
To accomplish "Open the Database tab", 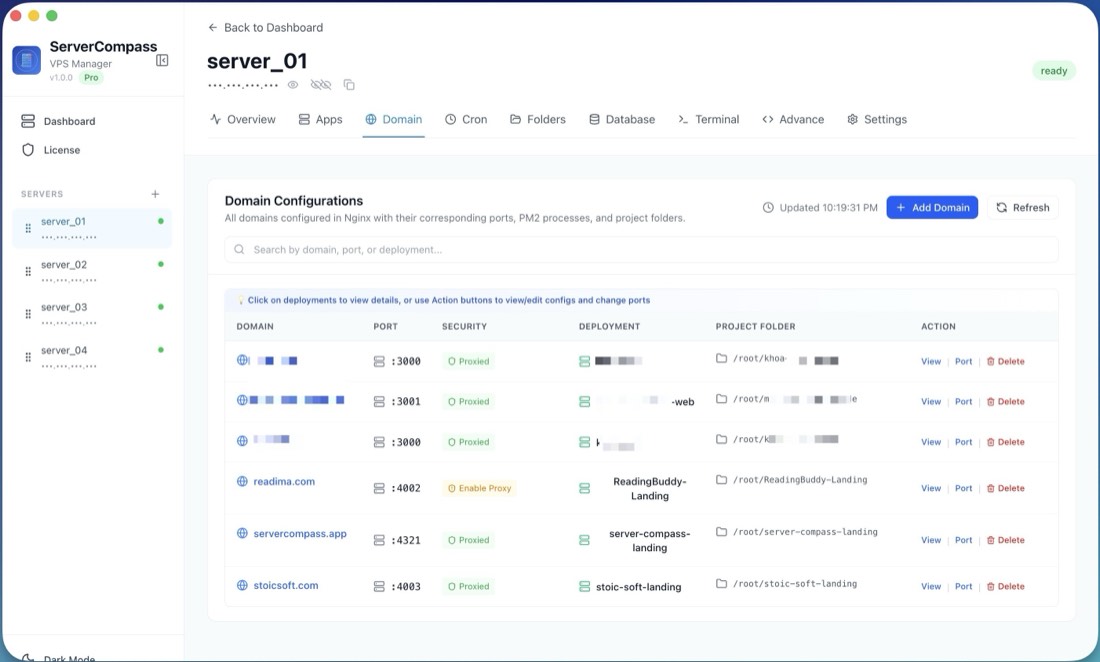I will click(622, 119).
